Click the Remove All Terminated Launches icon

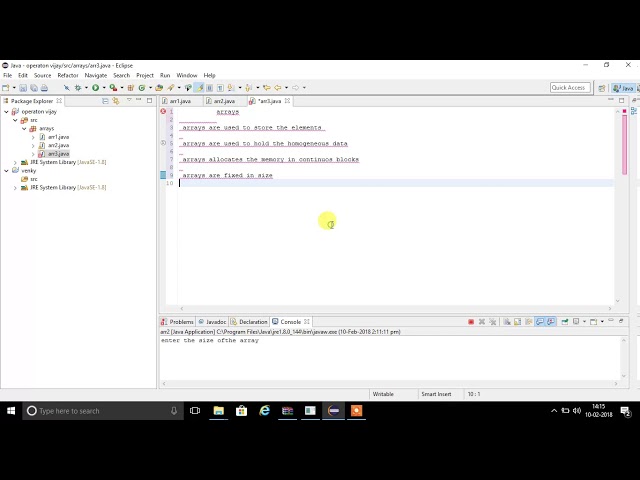click(x=493, y=322)
